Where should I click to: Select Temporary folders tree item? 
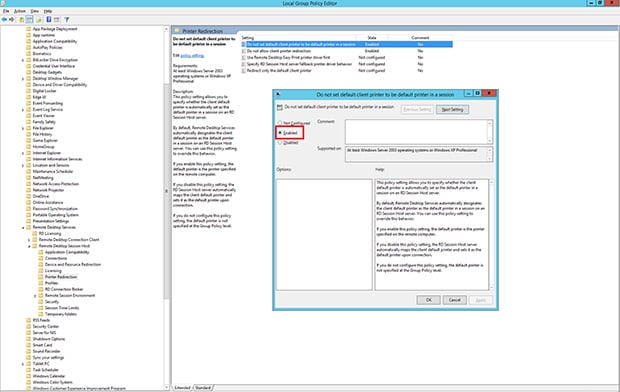pyautogui.click(x=61, y=314)
